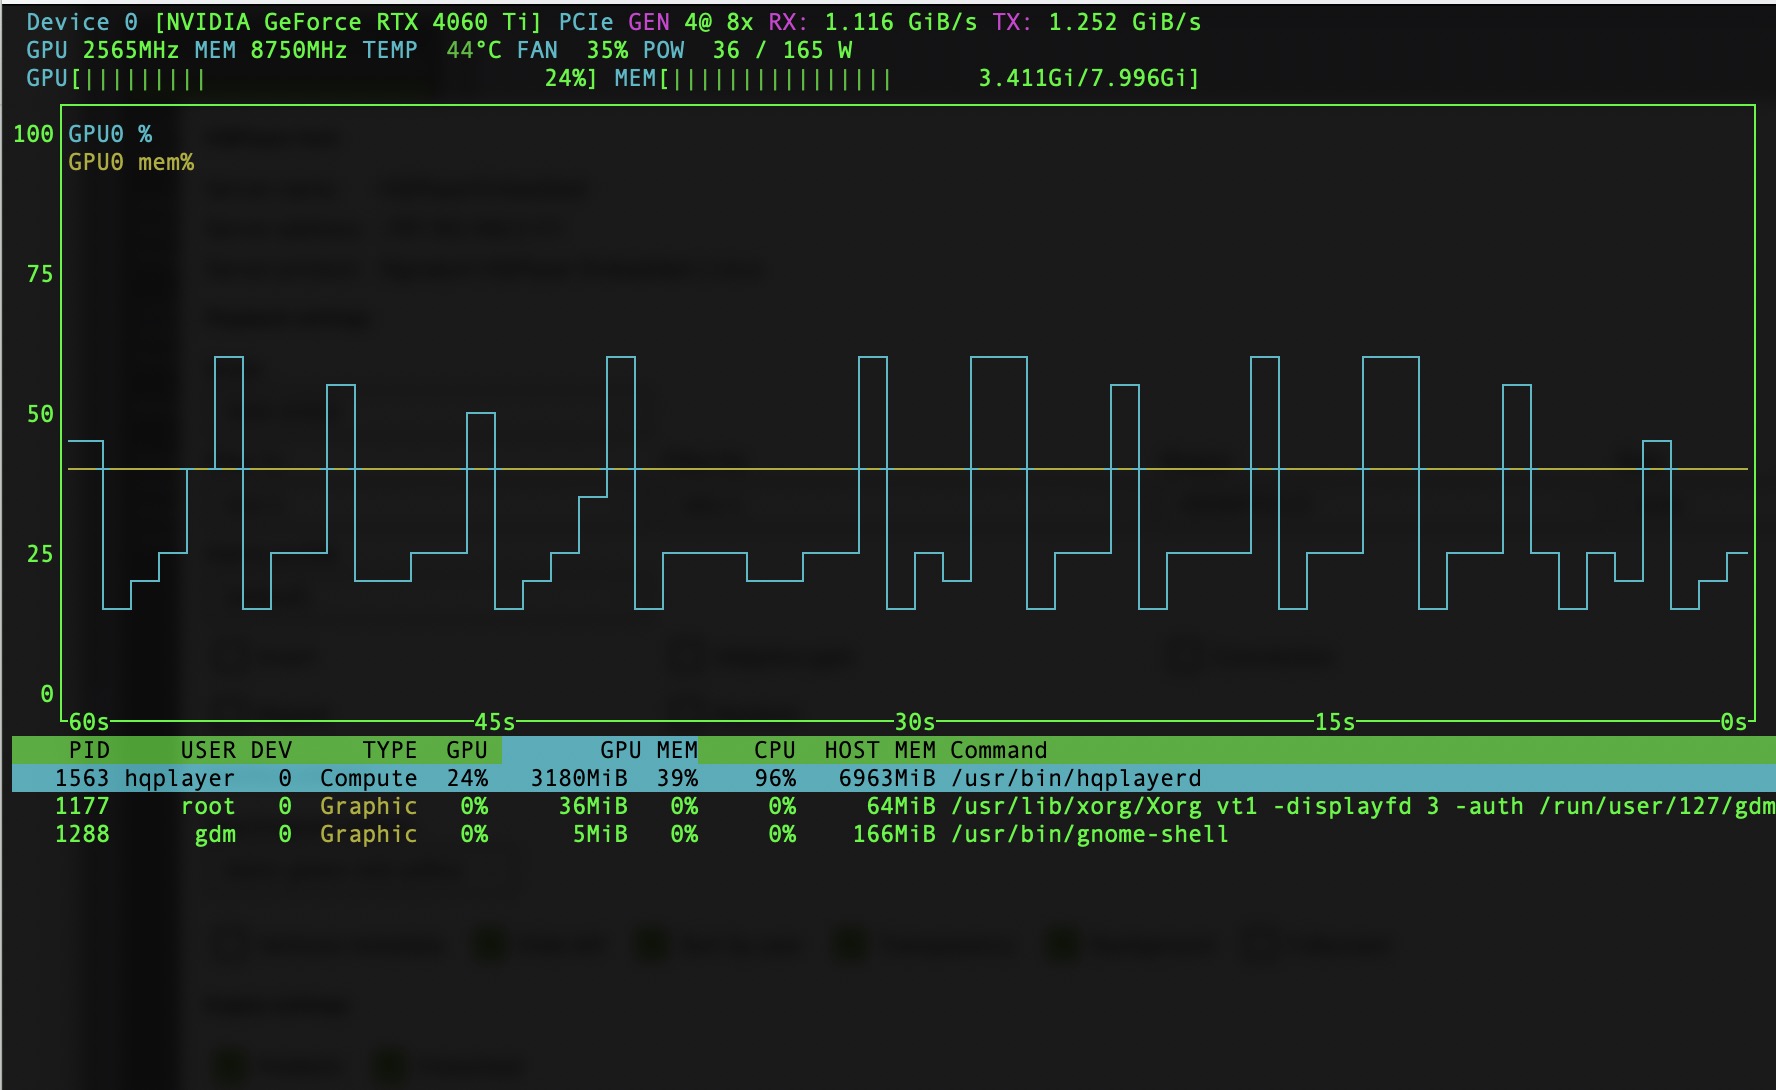This screenshot has height=1090, width=1776.
Task: Click the PCIe GEN 4@ 8x text
Action: pos(656,22)
